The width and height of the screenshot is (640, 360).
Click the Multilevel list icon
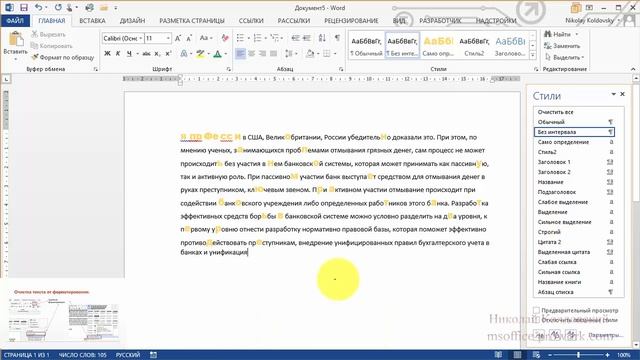[x=275, y=38]
